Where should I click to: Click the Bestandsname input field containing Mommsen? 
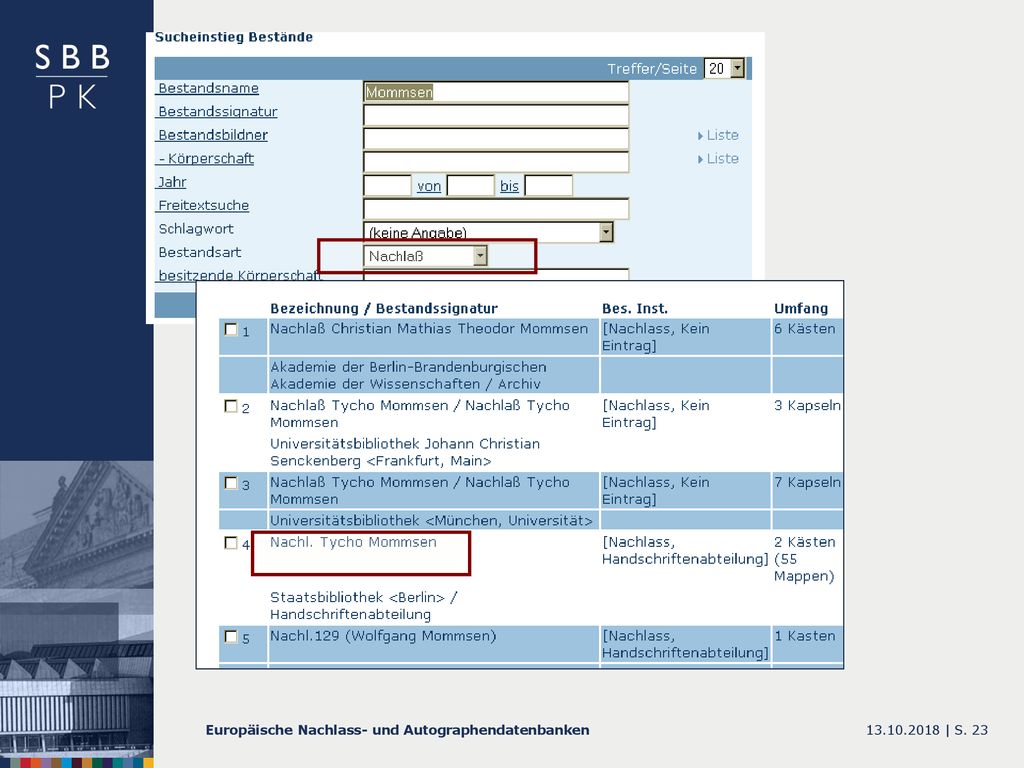click(x=496, y=92)
